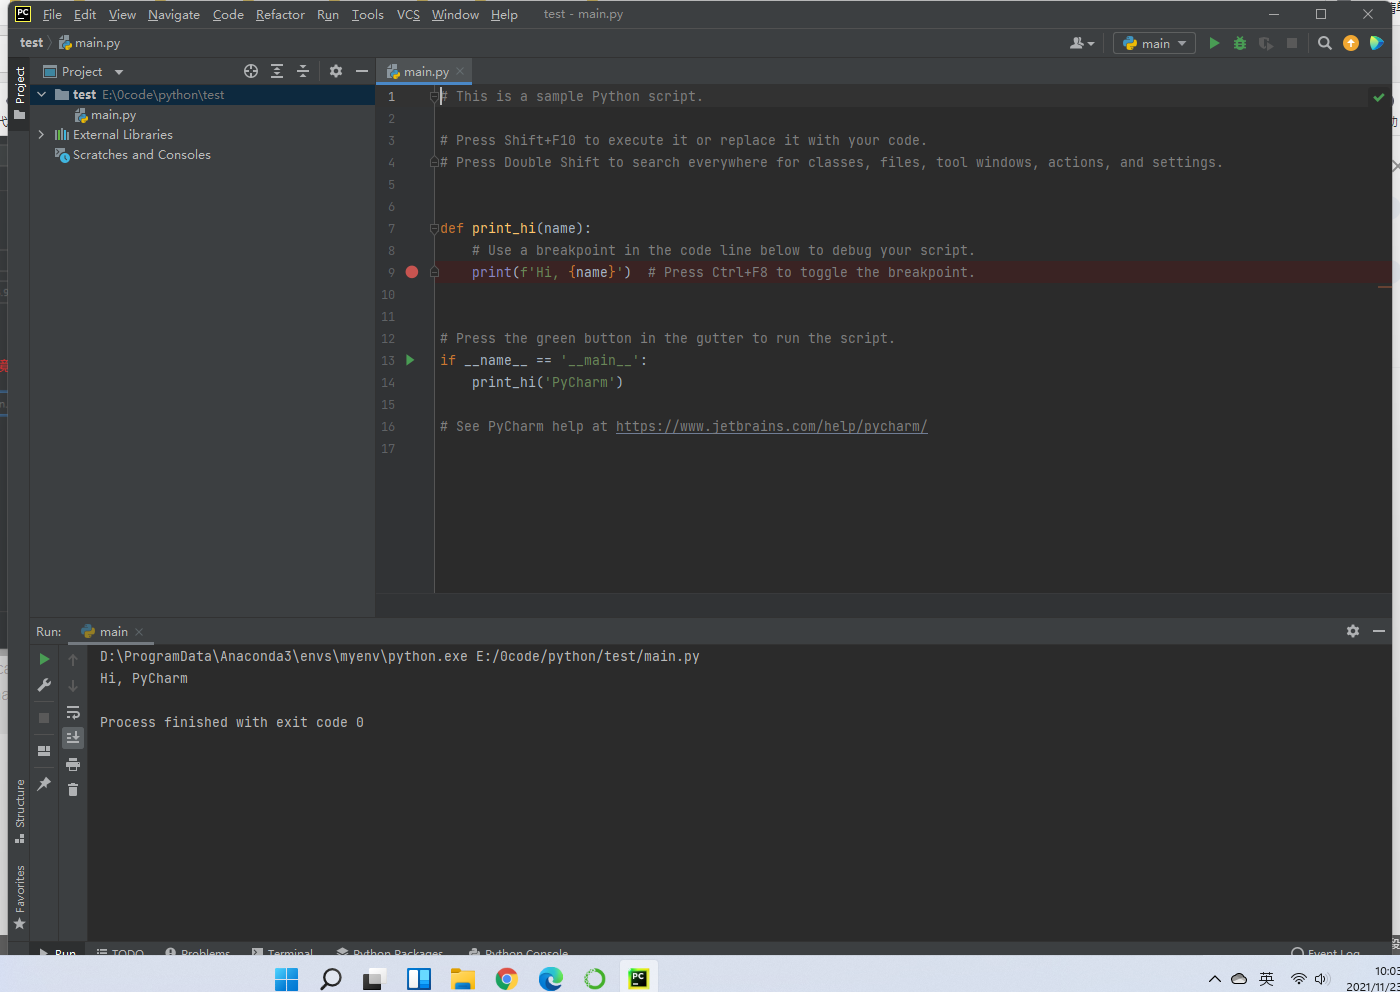The width and height of the screenshot is (1400, 992).
Task: Open the Refactor menu
Action: coord(280,15)
